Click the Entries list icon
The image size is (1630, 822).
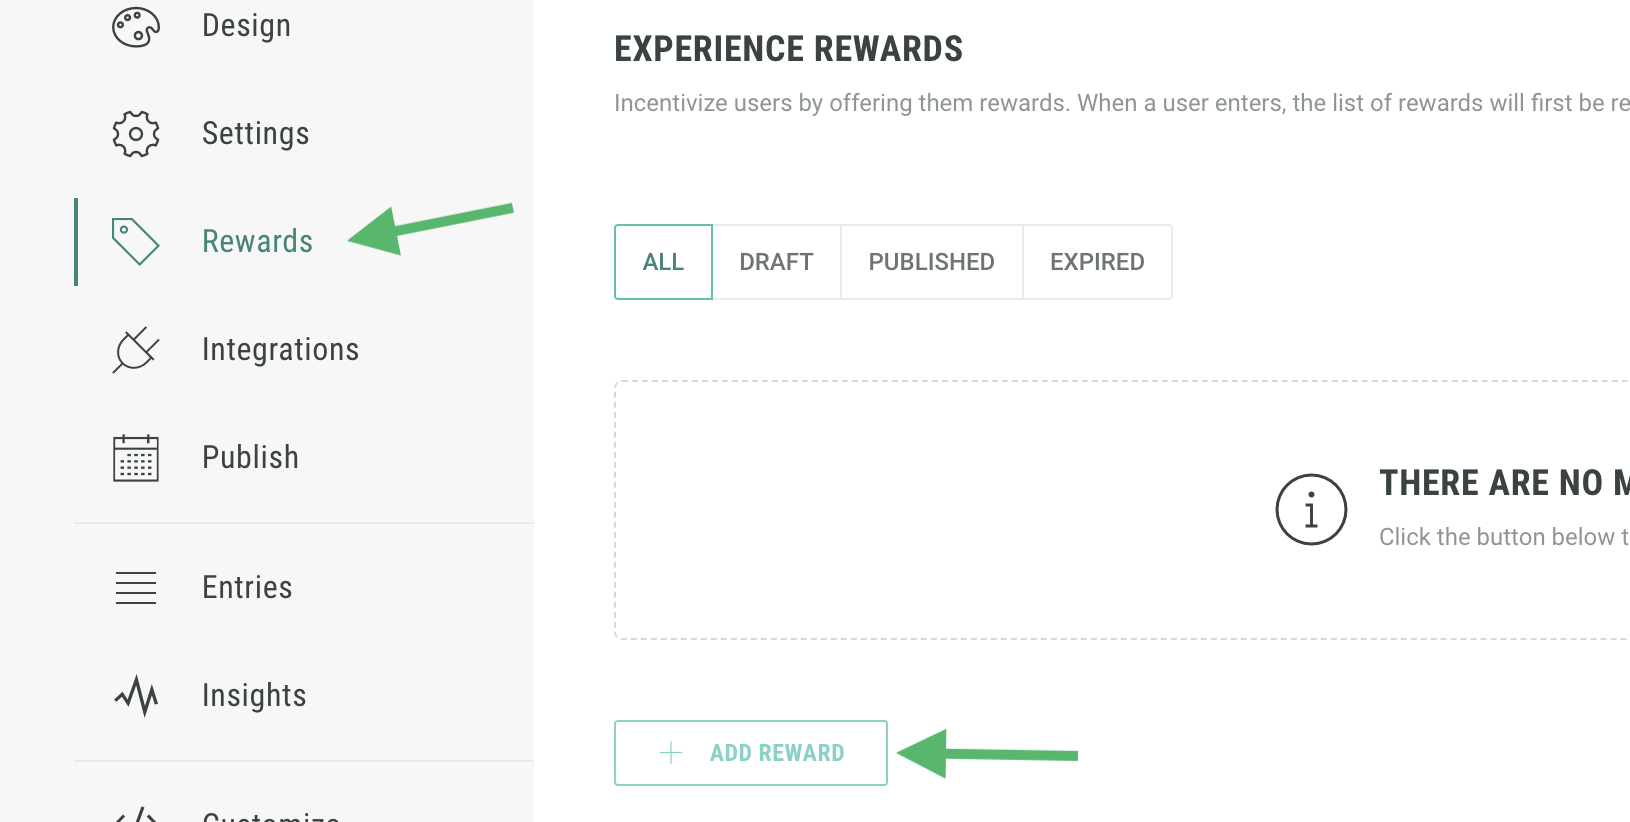click(x=136, y=588)
